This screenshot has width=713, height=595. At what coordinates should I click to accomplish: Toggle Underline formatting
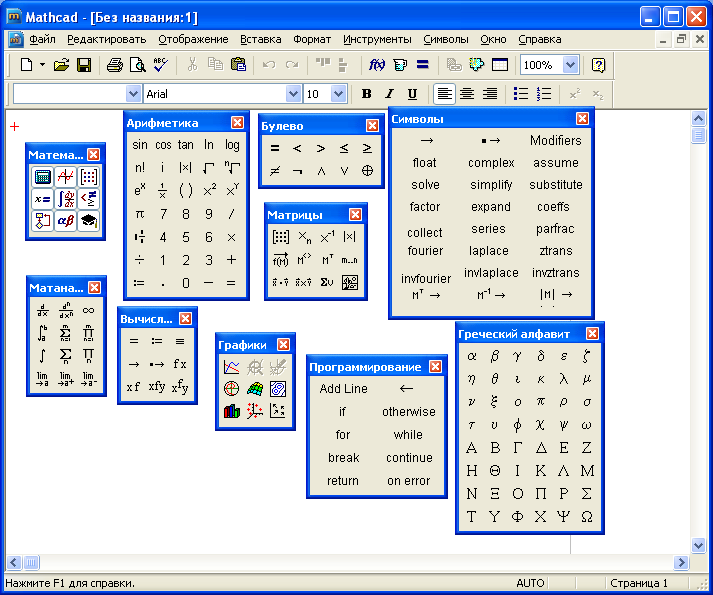412,94
